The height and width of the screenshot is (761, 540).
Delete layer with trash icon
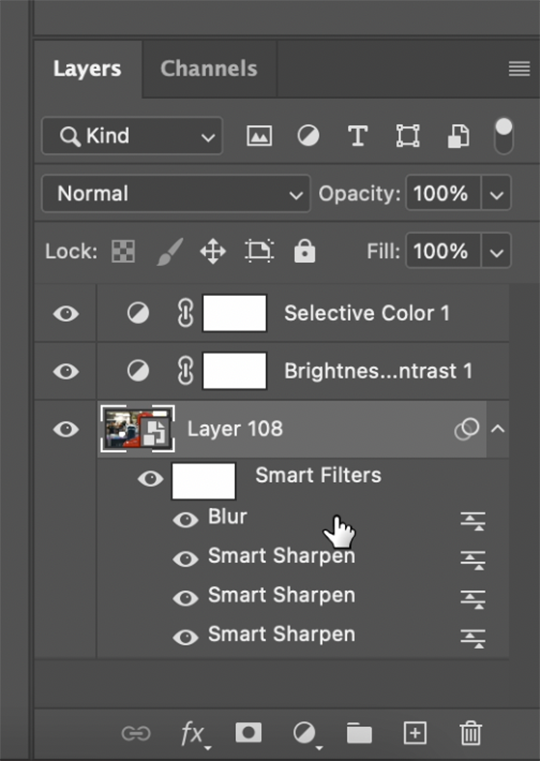471,733
